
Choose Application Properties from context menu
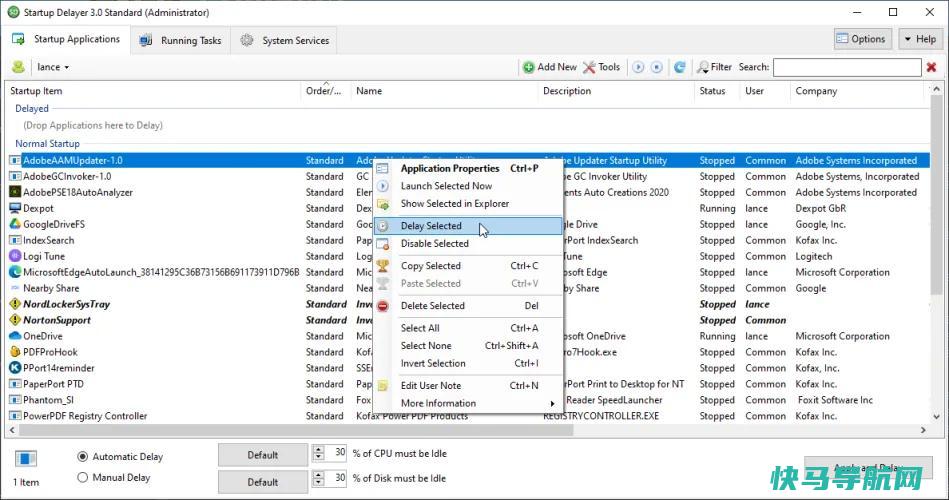click(468, 168)
